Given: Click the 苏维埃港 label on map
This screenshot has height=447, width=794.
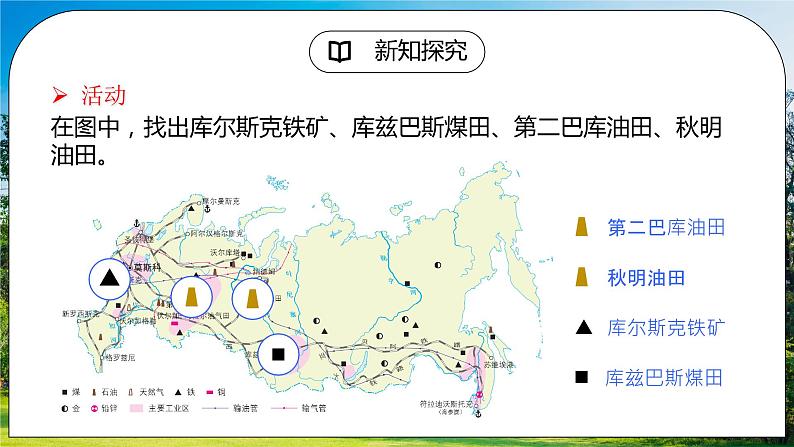Looking at the screenshot, I should click(x=498, y=364).
